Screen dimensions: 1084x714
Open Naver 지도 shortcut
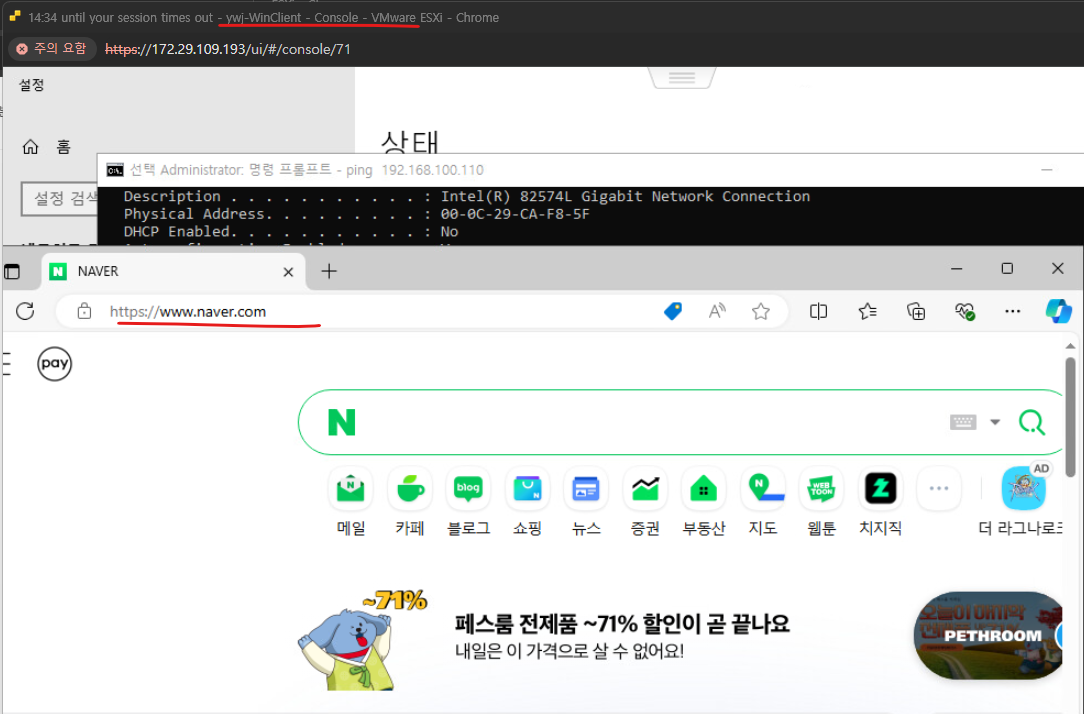(763, 502)
